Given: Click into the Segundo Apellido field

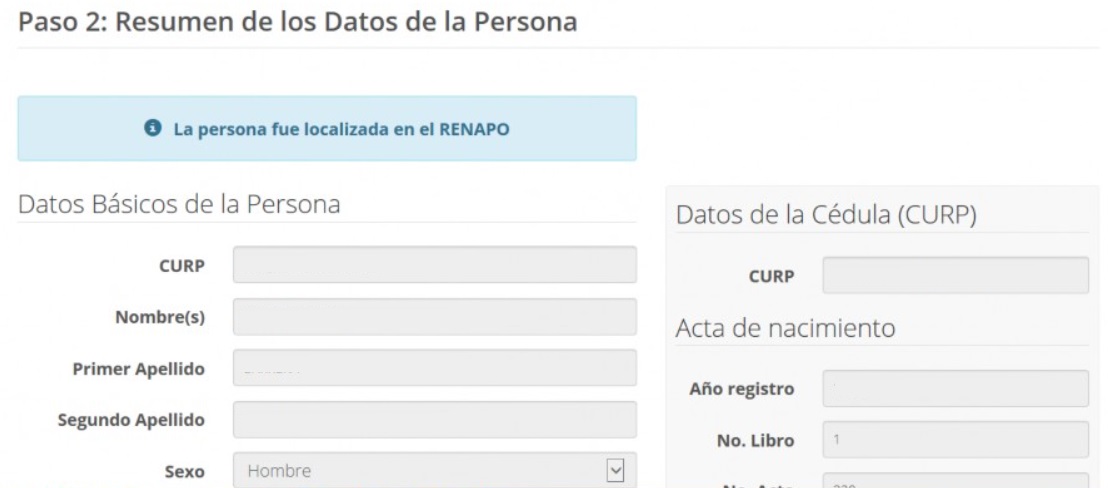Looking at the screenshot, I should pyautogui.click(x=434, y=420).
